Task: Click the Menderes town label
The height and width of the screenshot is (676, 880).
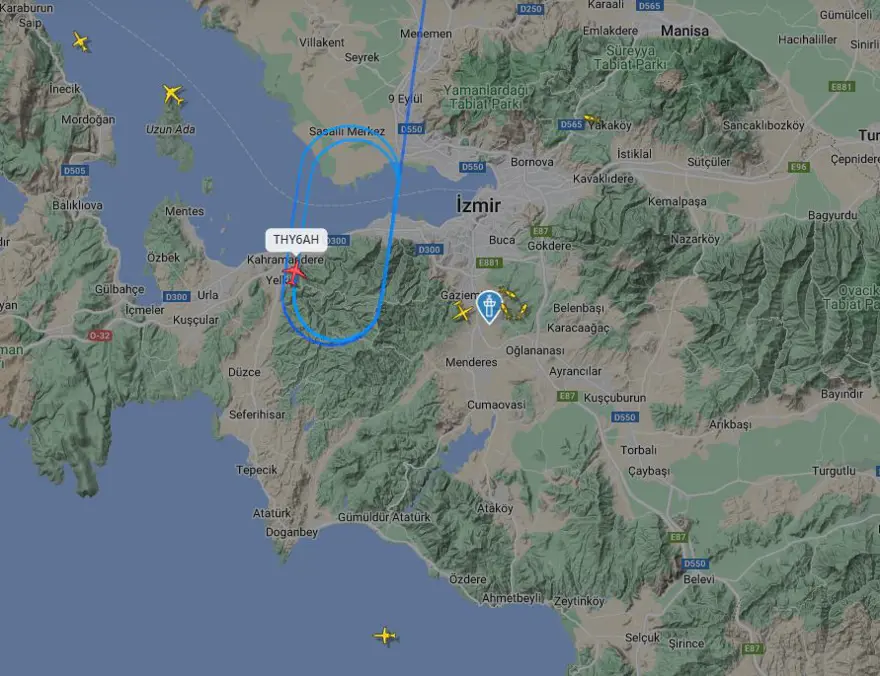Action: (471, 362)
